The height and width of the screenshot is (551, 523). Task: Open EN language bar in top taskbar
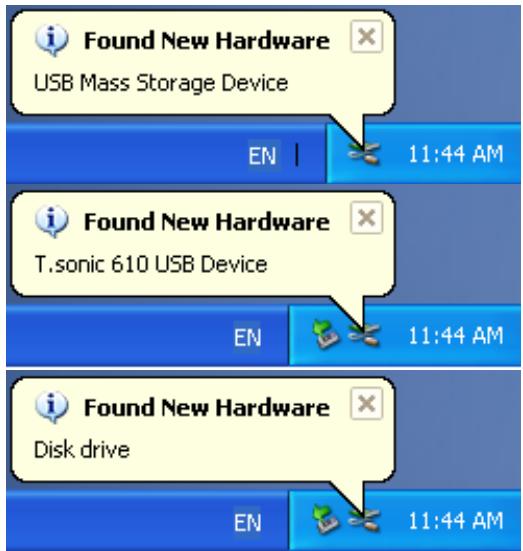click(x=263, y=155)
